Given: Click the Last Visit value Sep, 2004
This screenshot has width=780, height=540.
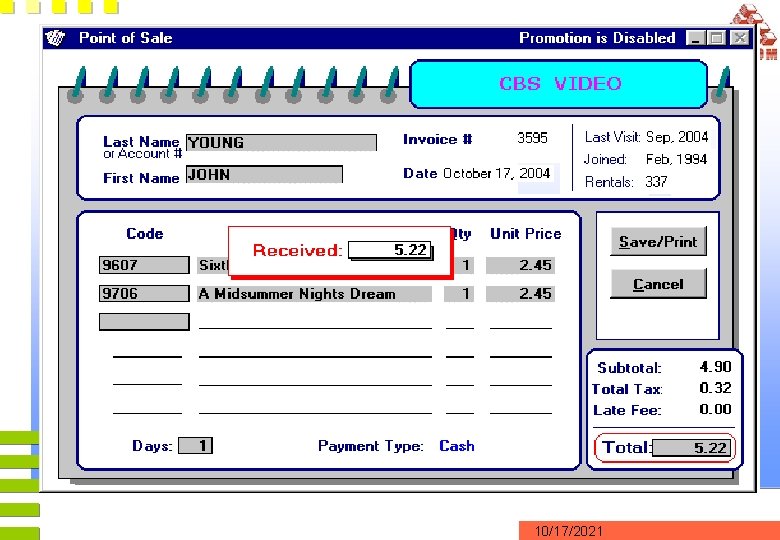Looking at the screenshot, I should click(x=677, y=137).
